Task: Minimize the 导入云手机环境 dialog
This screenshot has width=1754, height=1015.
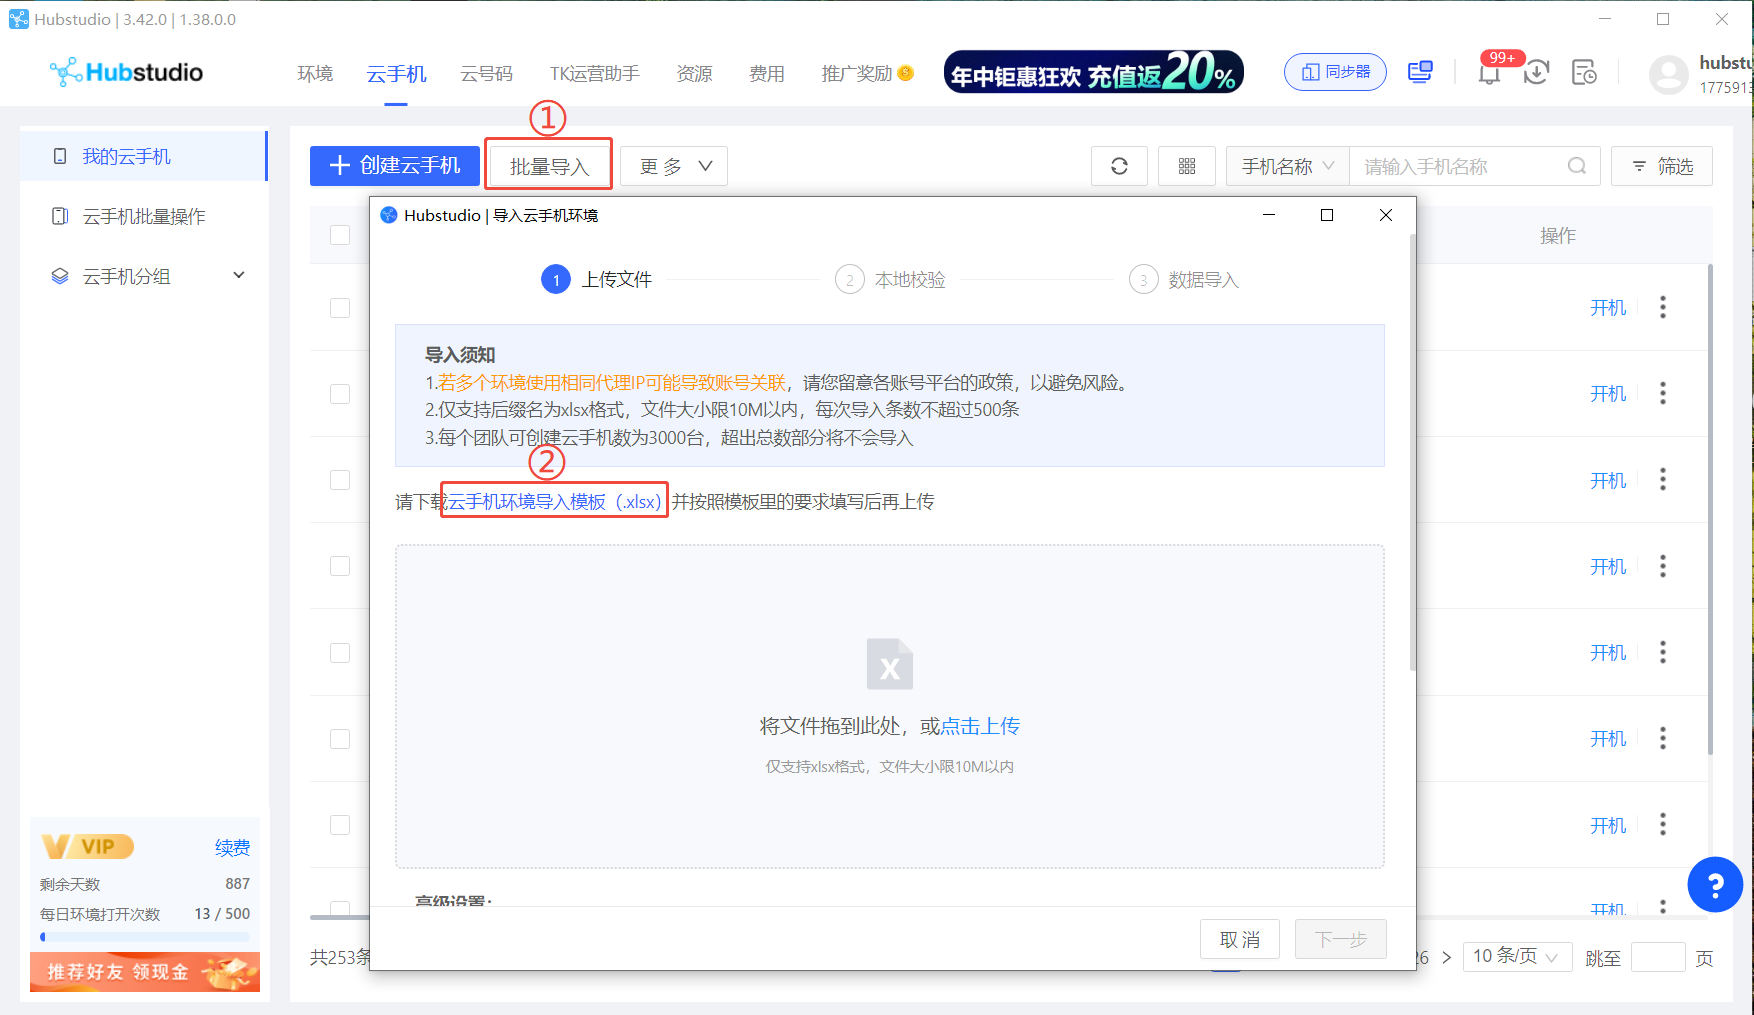Action: pyautogui.click(x=1269, y=215)
